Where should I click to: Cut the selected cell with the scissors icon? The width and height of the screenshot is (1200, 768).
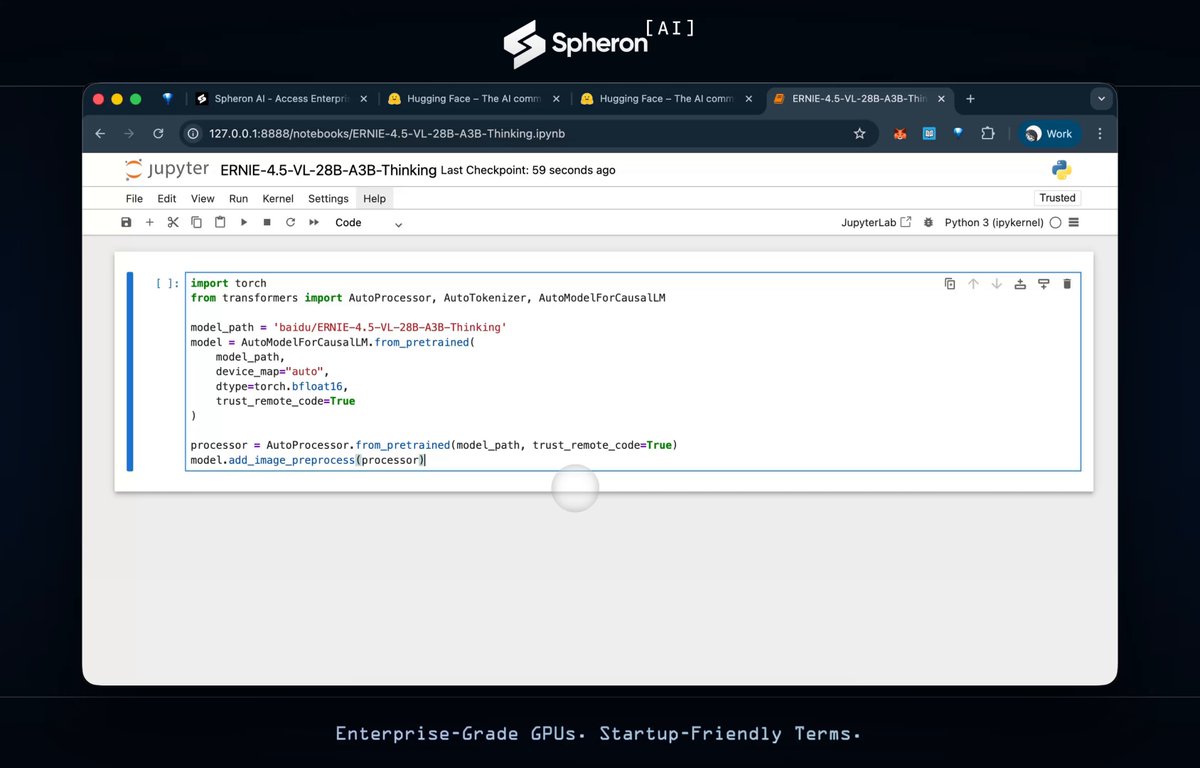173,222
